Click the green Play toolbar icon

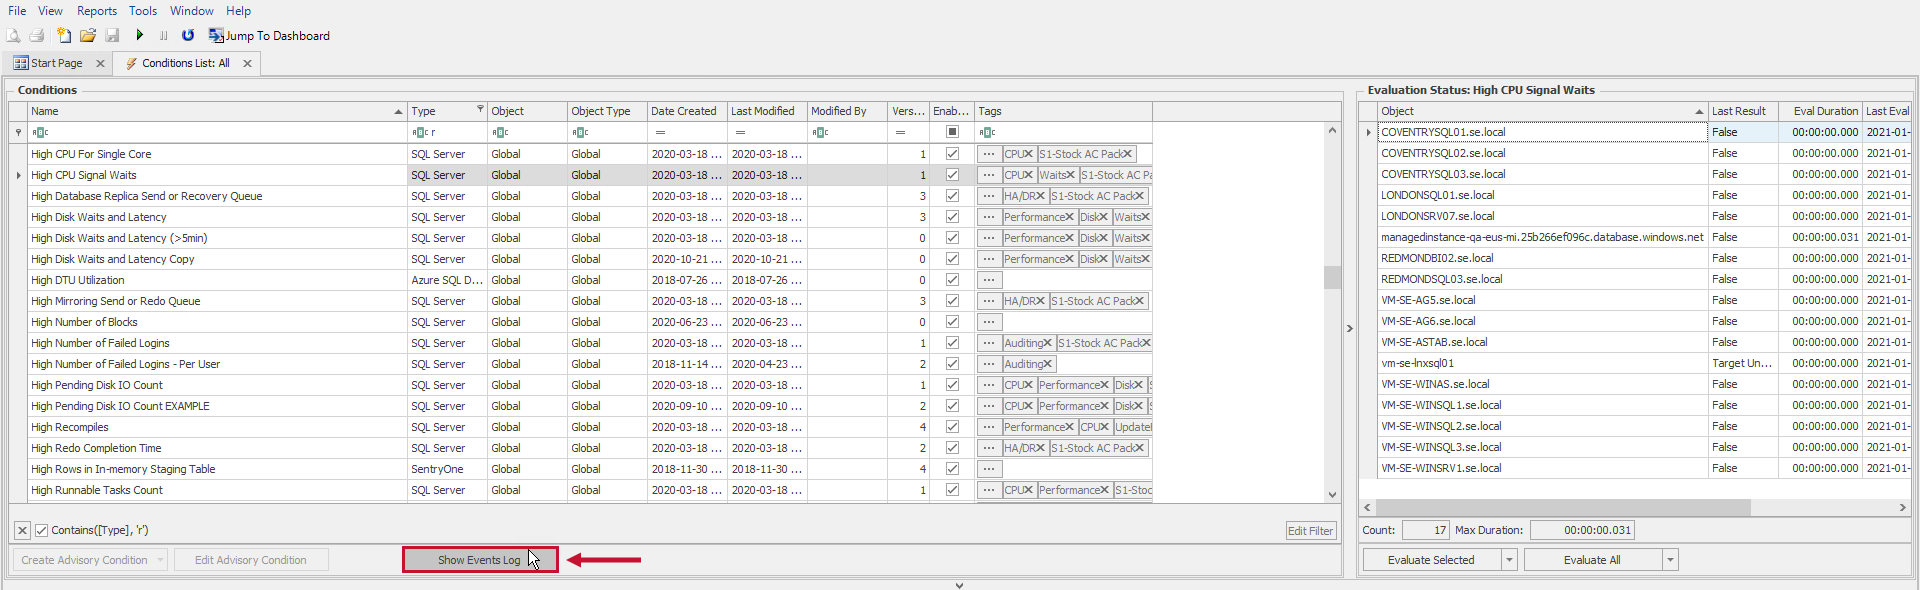[x=139, y=35]
